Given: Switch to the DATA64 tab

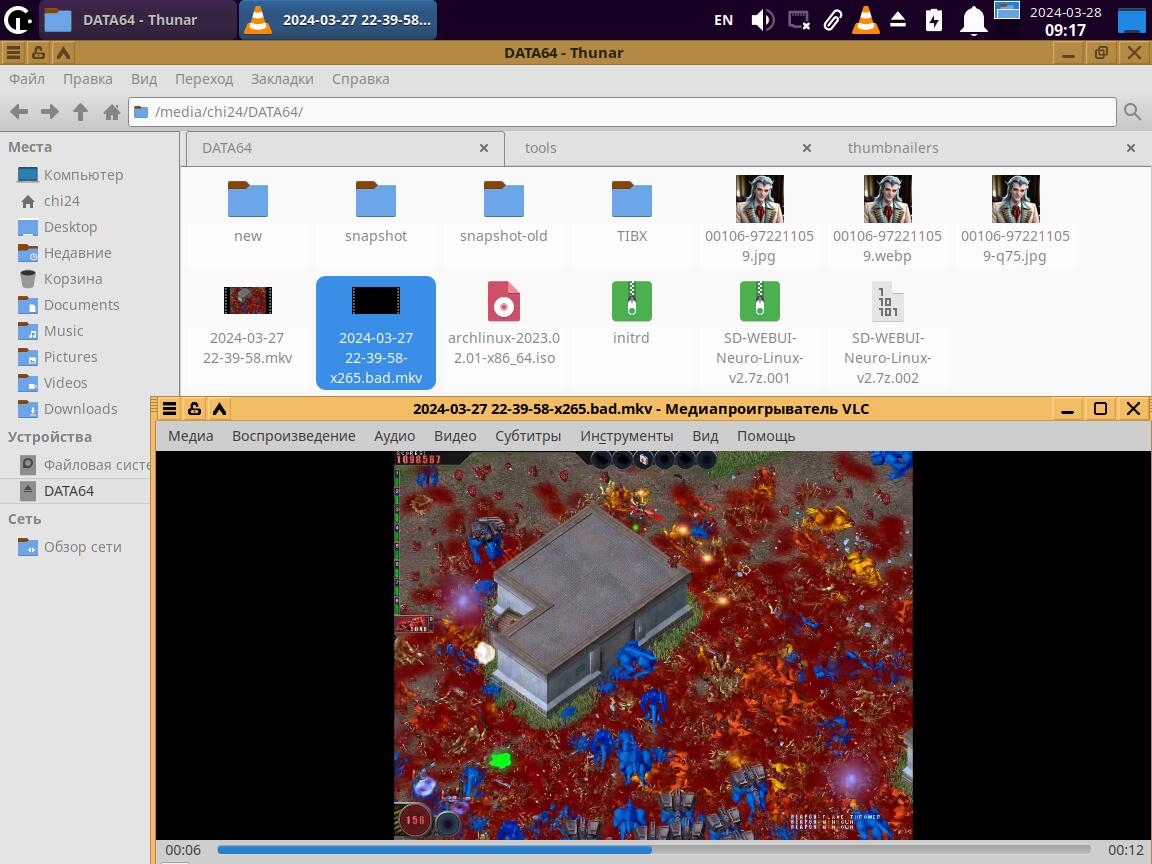Looking at the screenshot, I should pos(345,148).
